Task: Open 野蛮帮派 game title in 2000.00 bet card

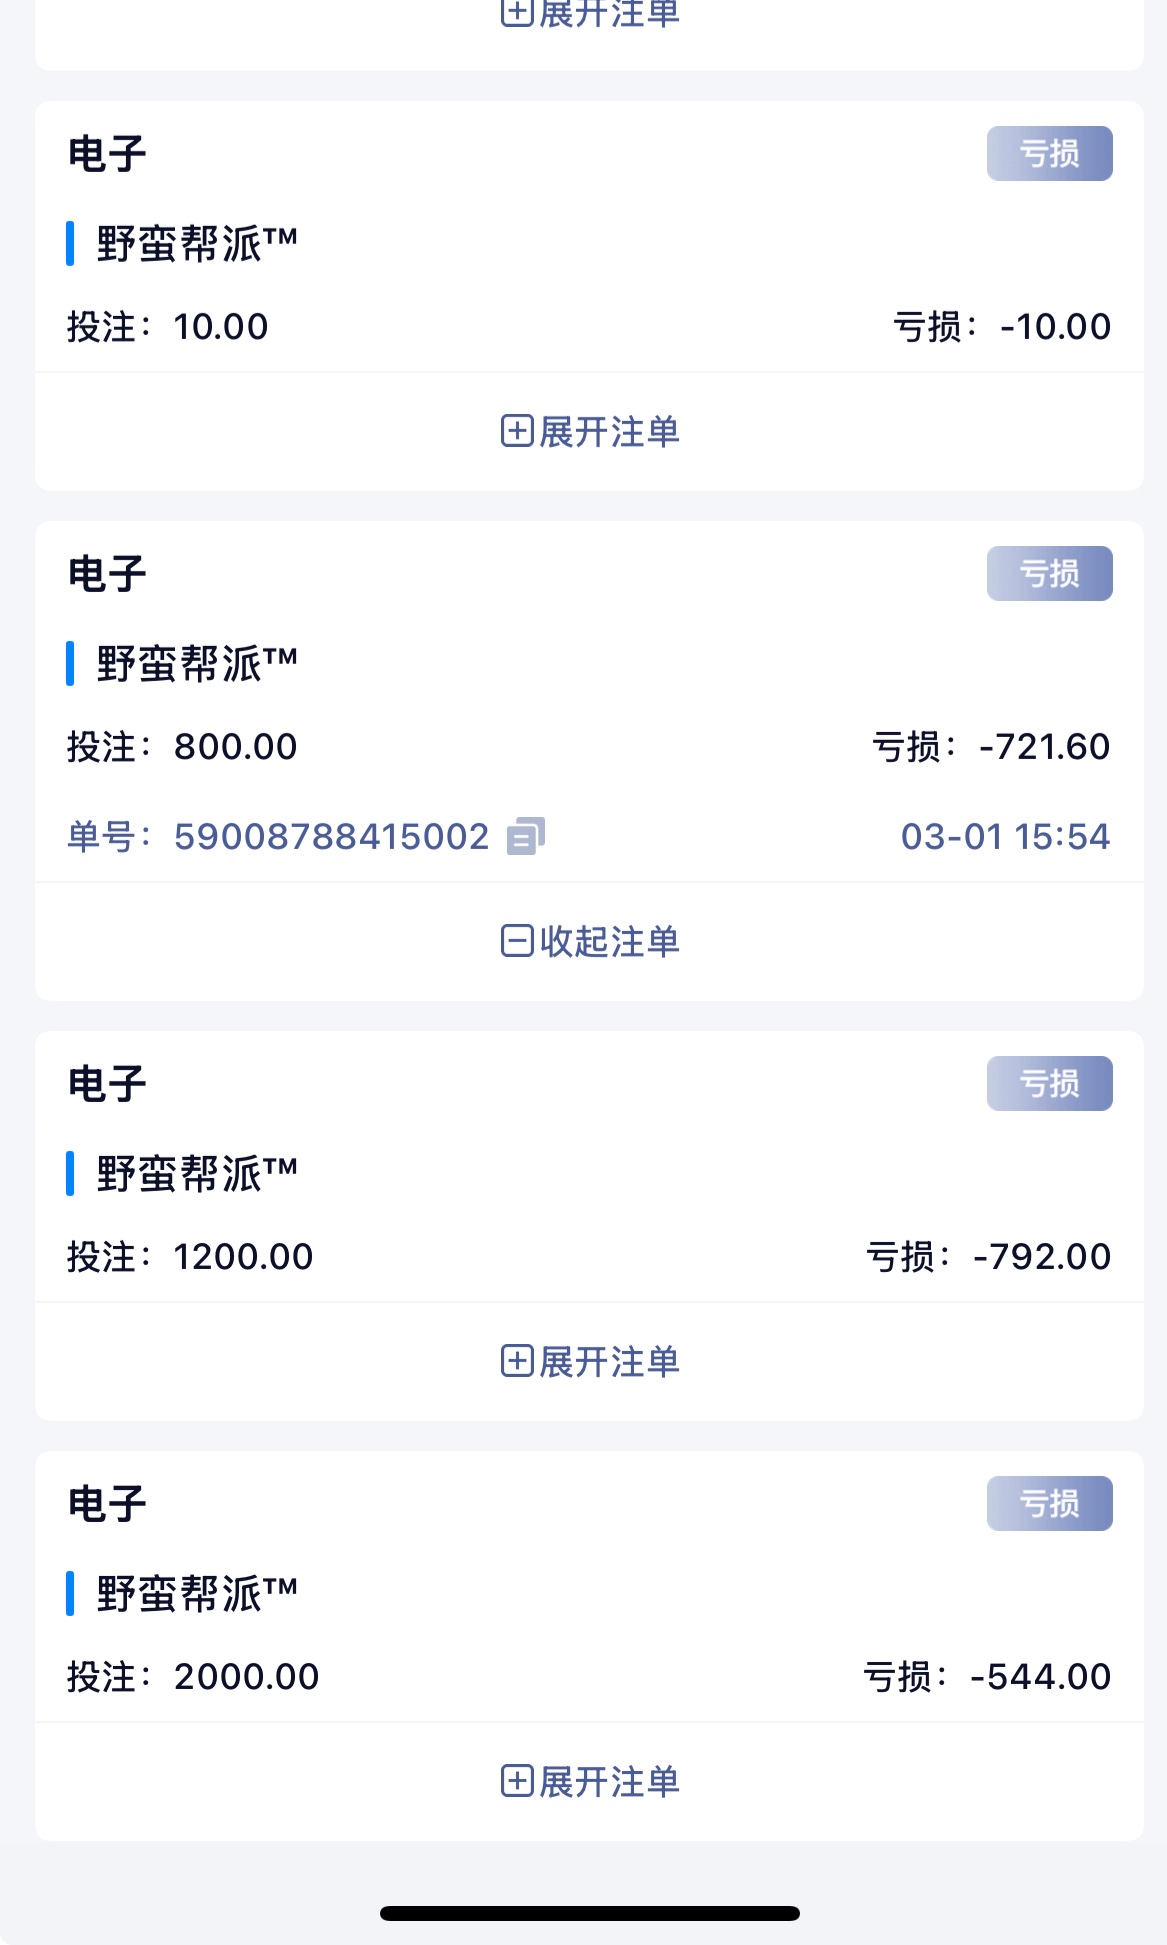Action: [197, 1594]
